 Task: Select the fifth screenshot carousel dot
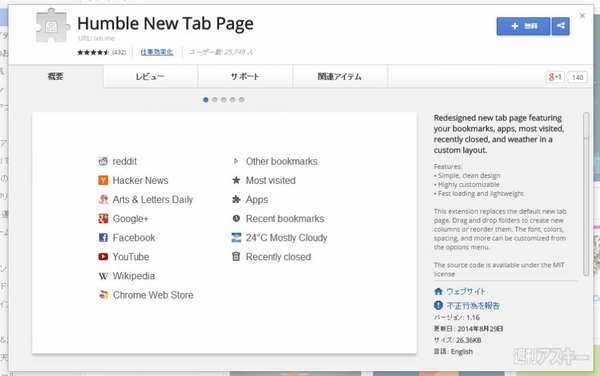(241, 100)
